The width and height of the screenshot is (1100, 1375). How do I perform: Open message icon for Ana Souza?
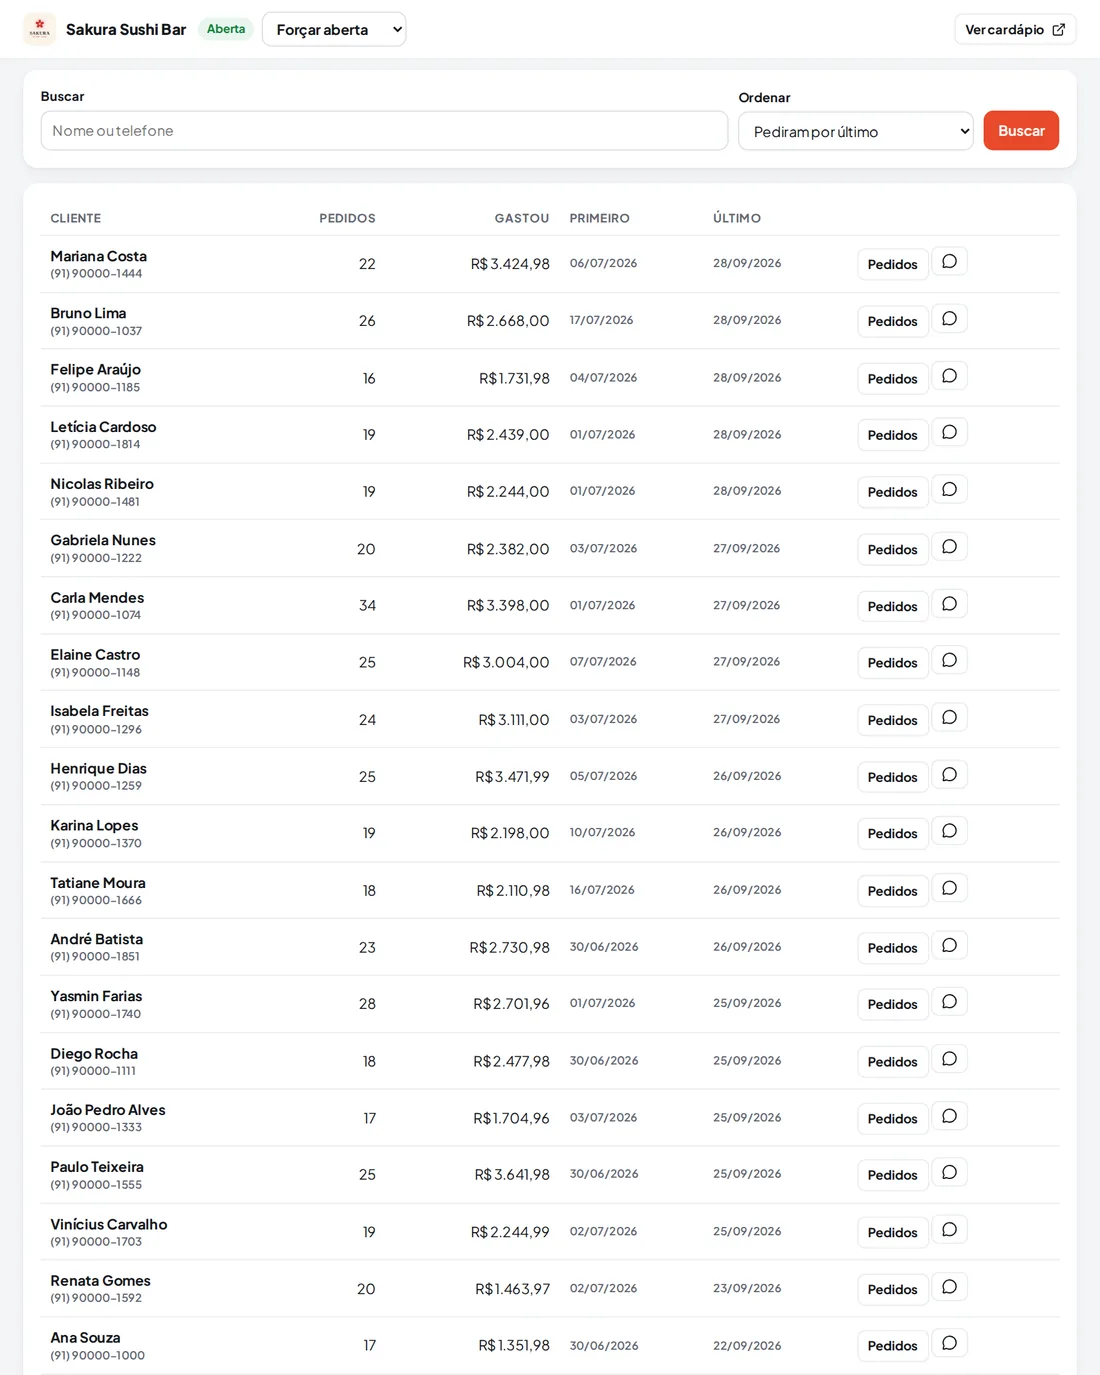pos(949,1344)
